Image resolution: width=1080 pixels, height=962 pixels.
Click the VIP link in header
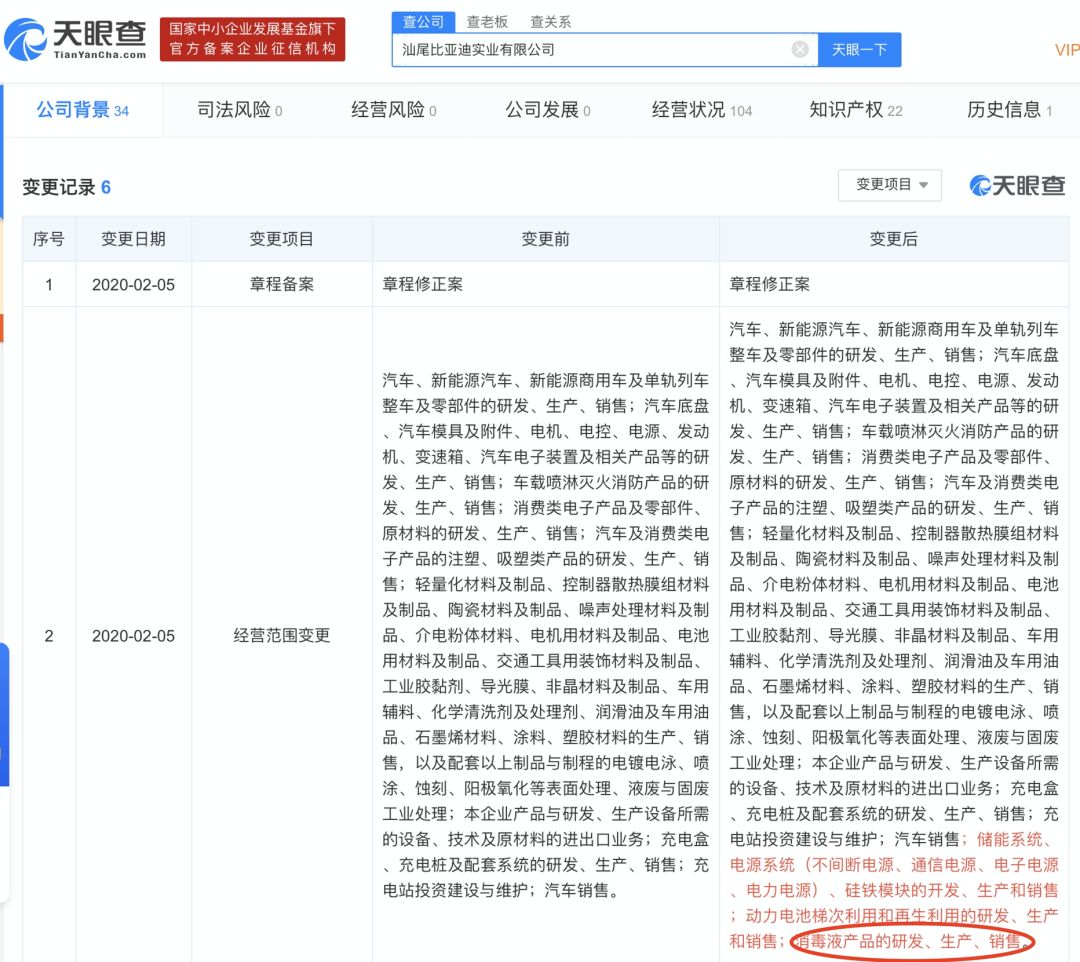[x=1066, y=50]
